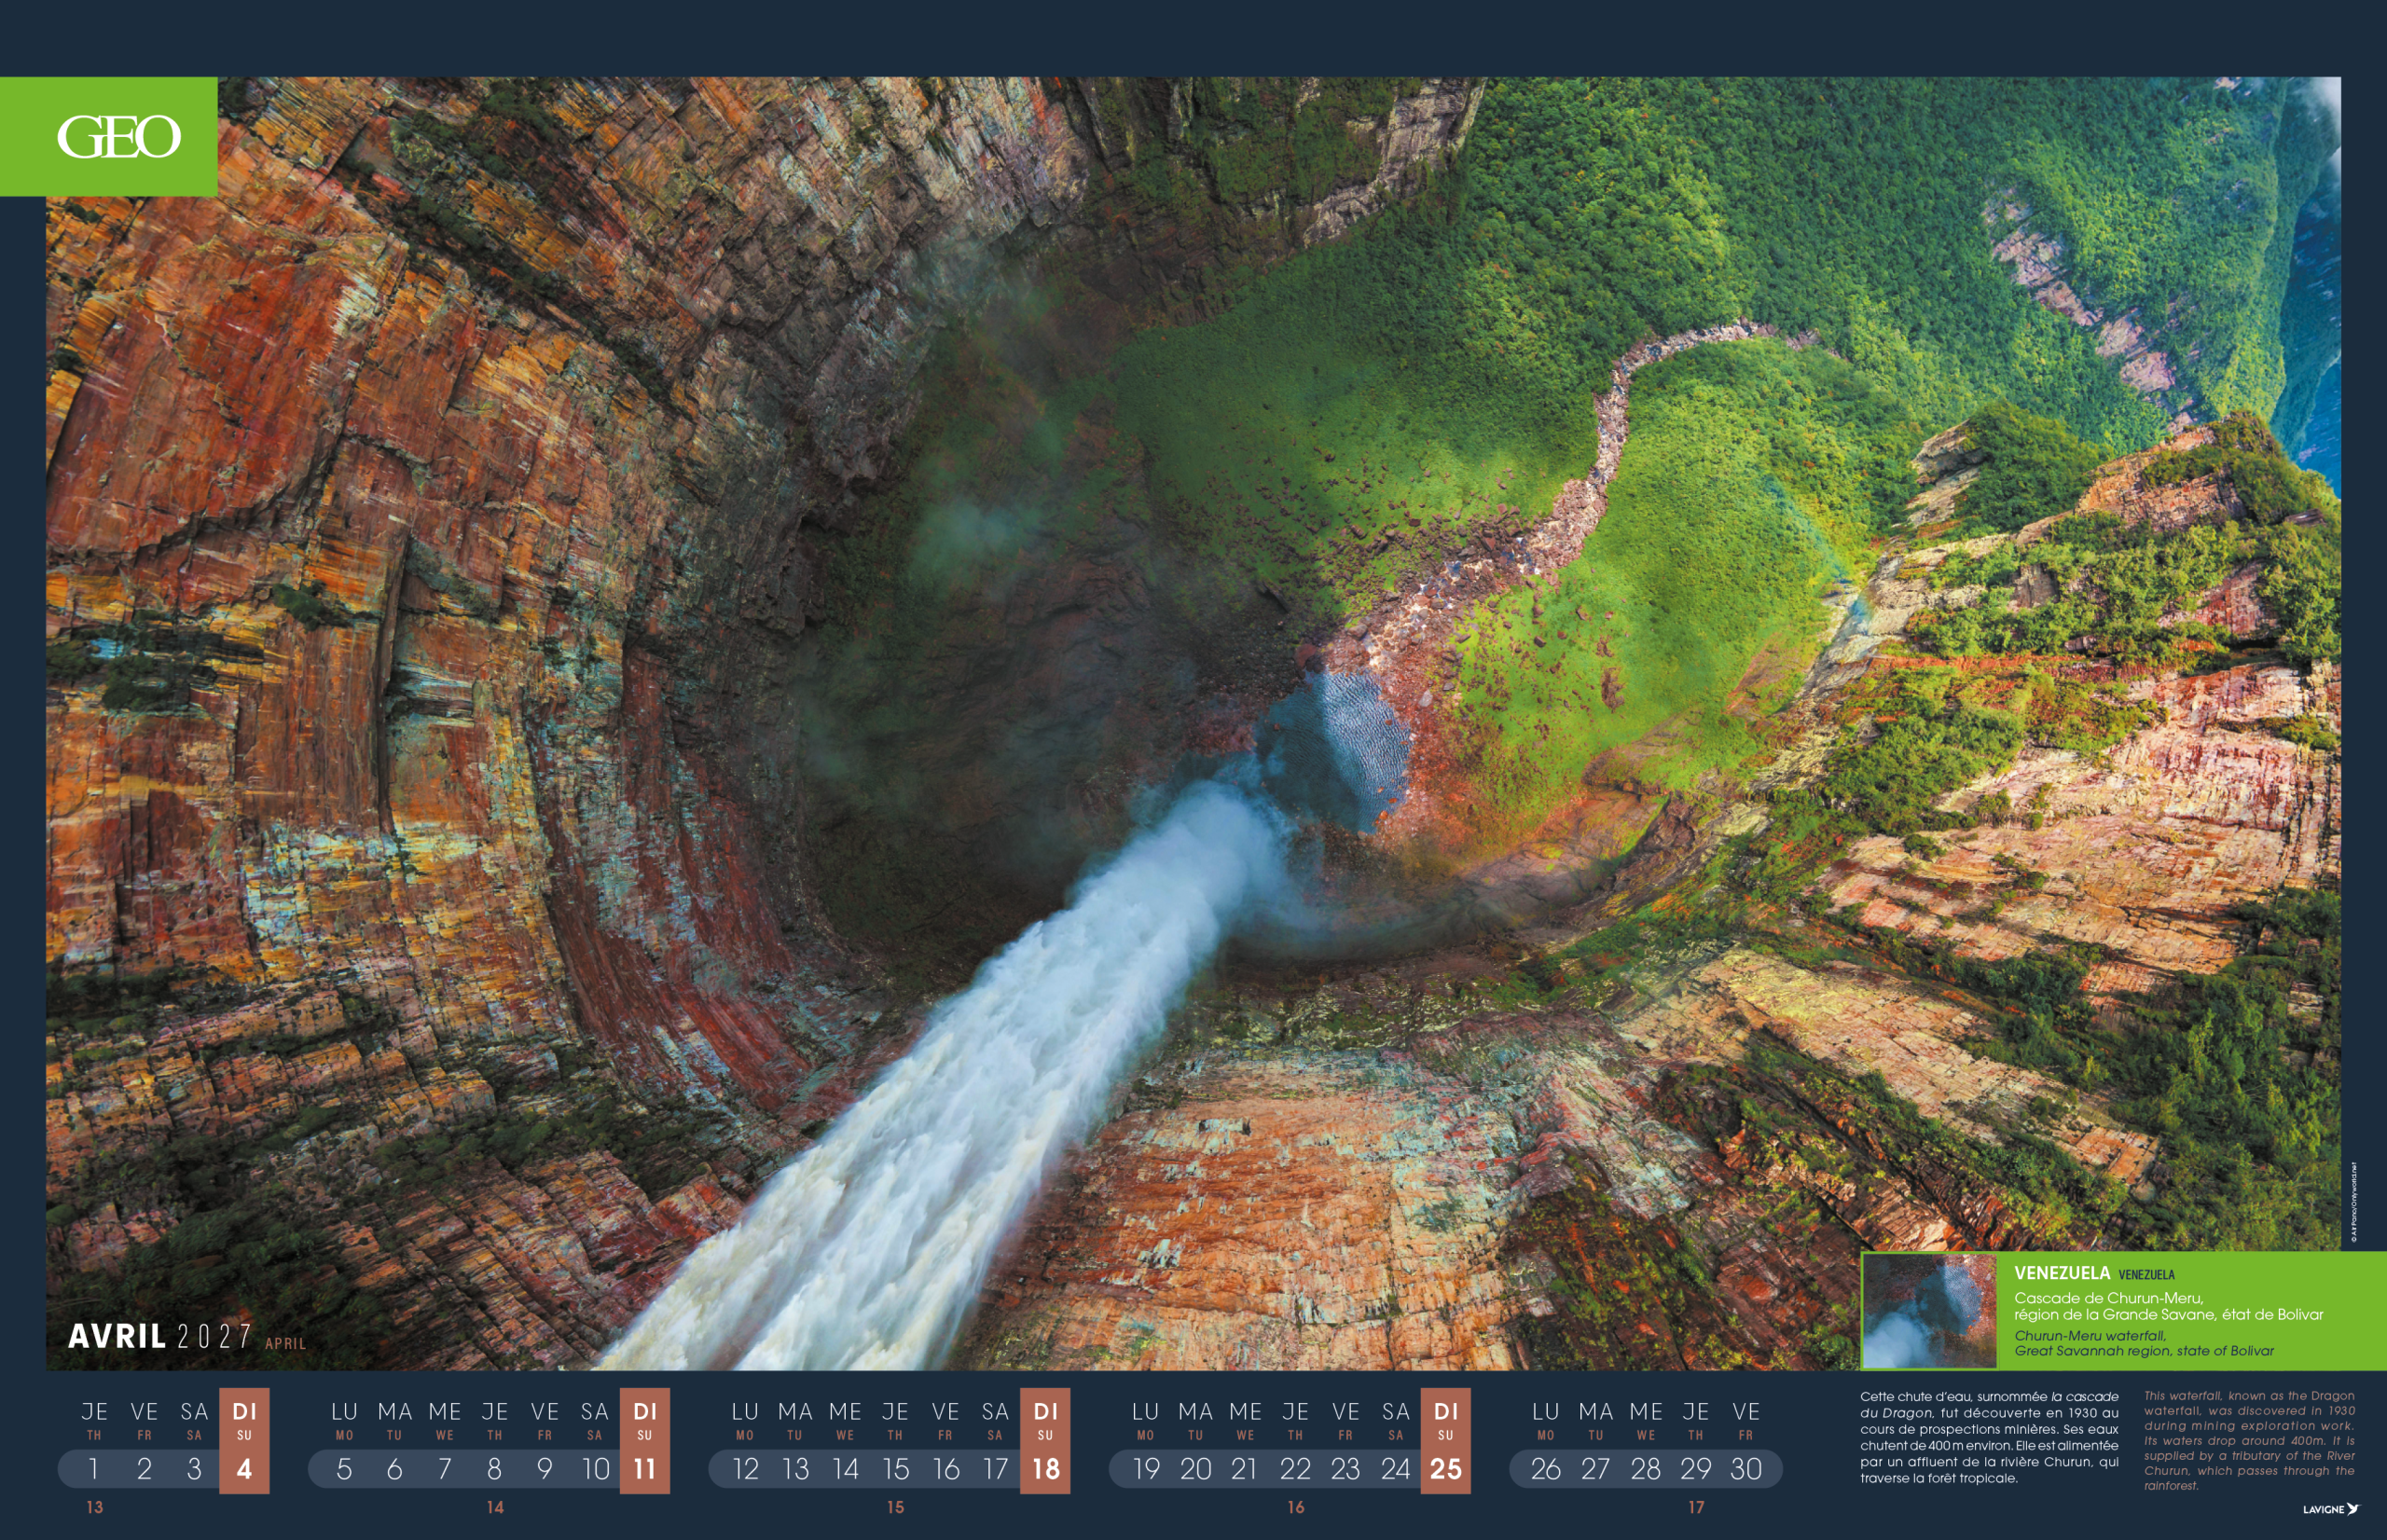The width and height of the screenshot is (2387, 1540).
Task: Click the Venezuela waterfall thumbnail image
Action: click(1928, 1310)
